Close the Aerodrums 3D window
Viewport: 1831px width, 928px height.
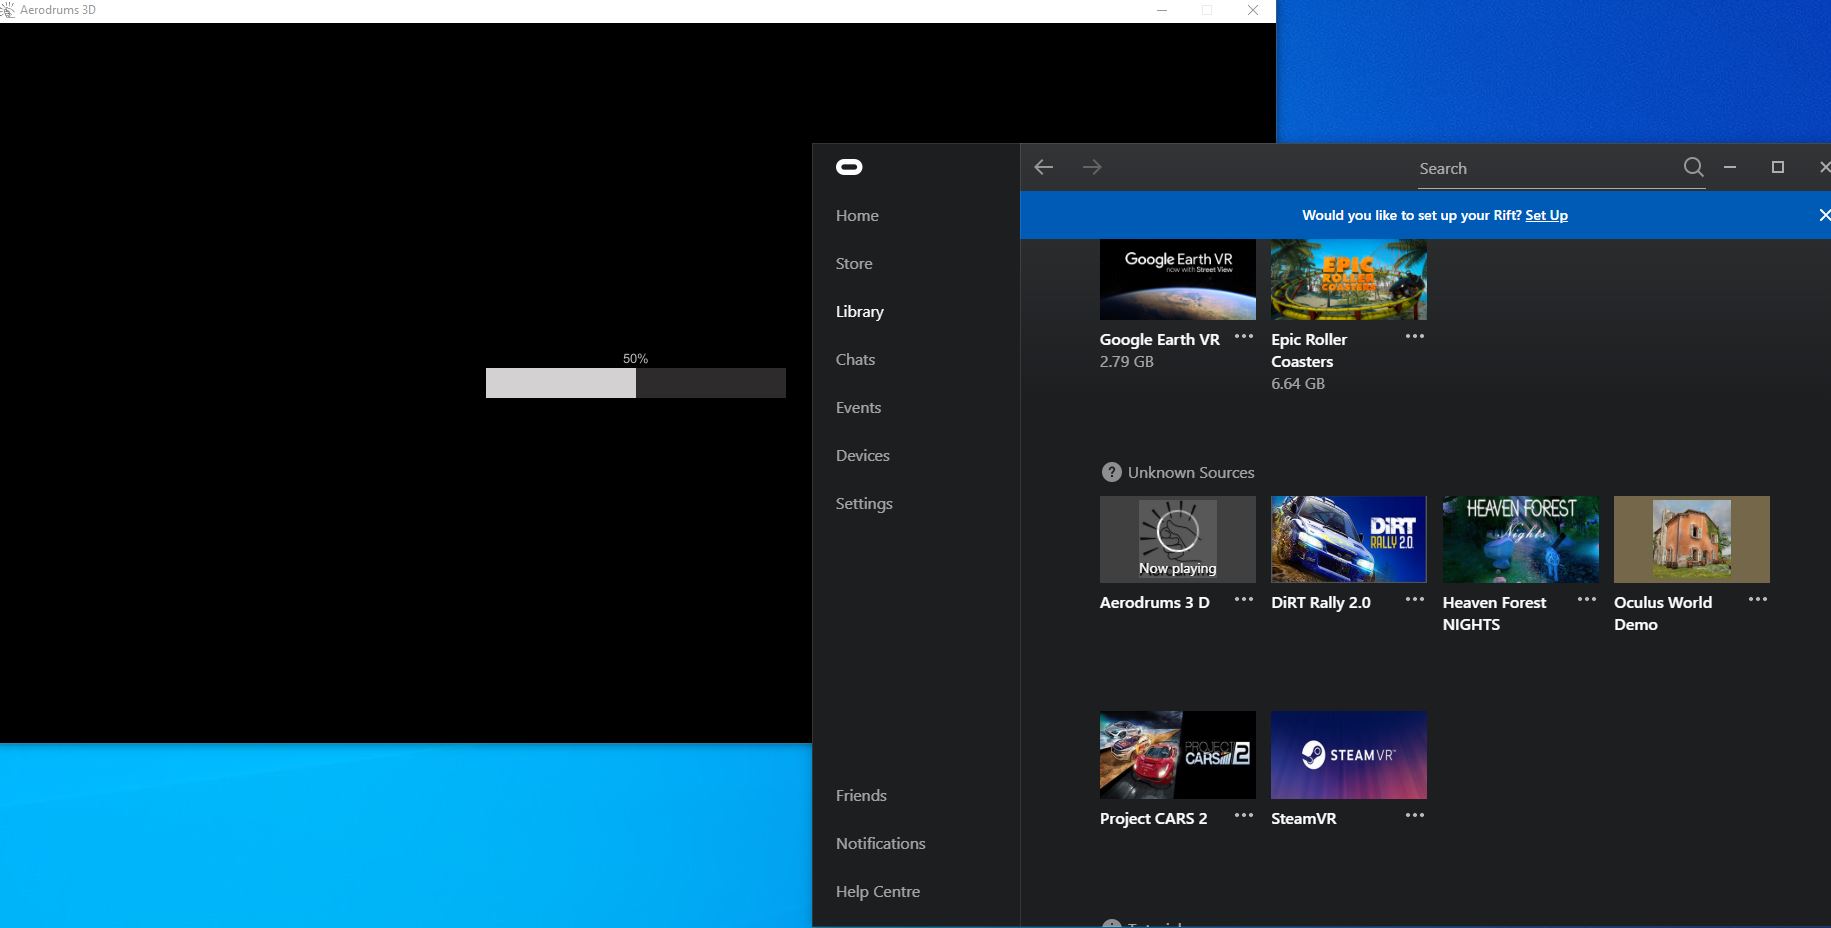[1253, 10]
